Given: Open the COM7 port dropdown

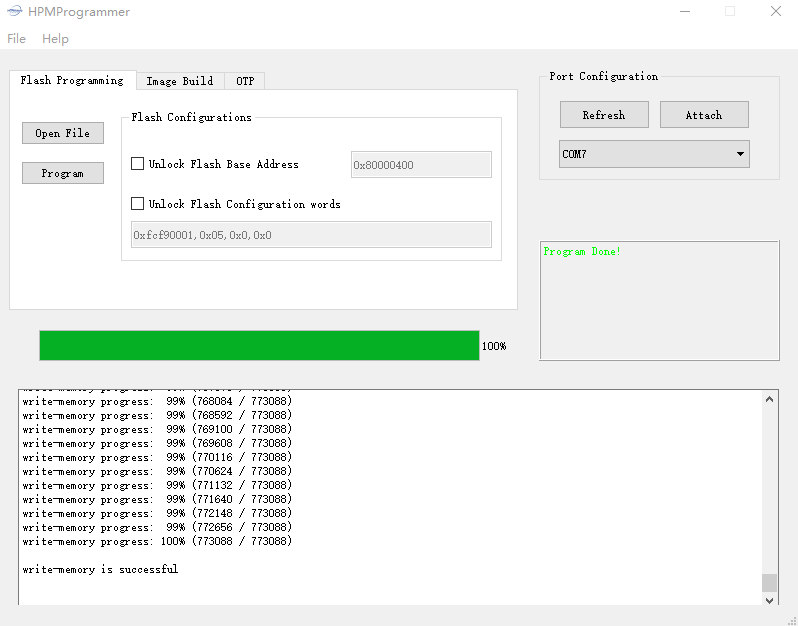Looking at the screenshot, I should coord(654,154).
